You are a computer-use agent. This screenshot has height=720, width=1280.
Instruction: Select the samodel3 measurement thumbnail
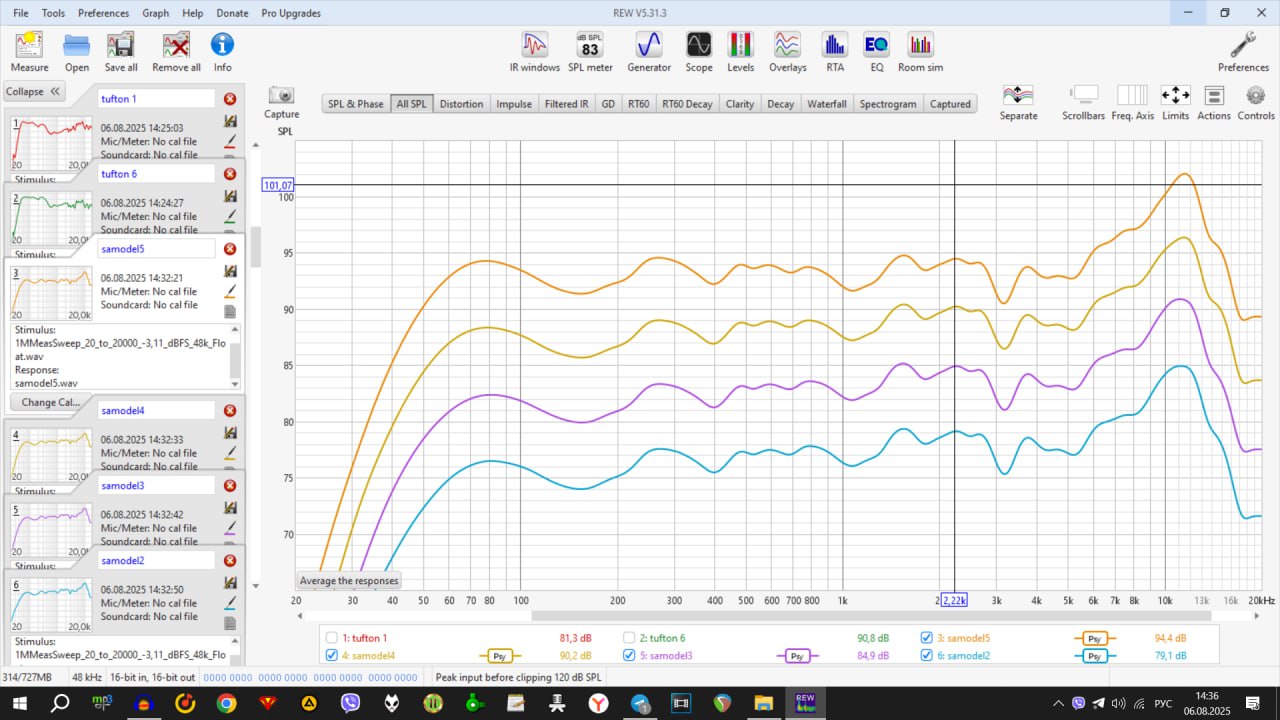click(x=51, y=530)
